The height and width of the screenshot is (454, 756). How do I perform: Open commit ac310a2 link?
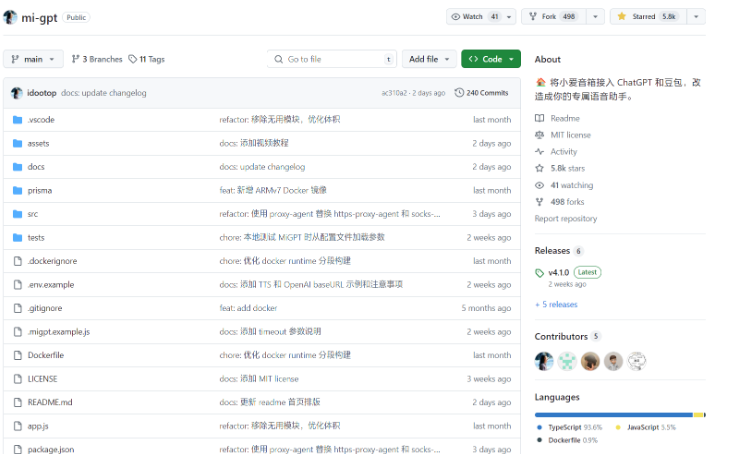pos(394,93)
